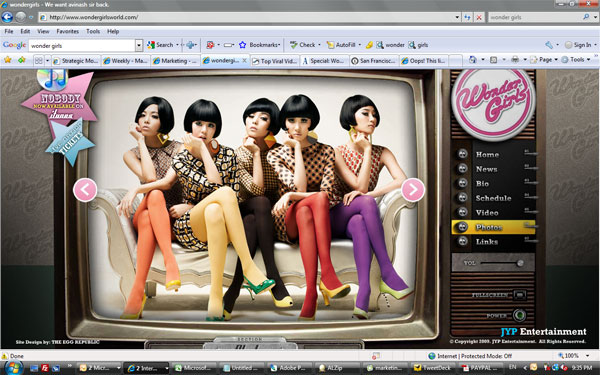Open the ALZip taskbar button
This screenshot has width=600, height=375.
(x=338, y=368)
